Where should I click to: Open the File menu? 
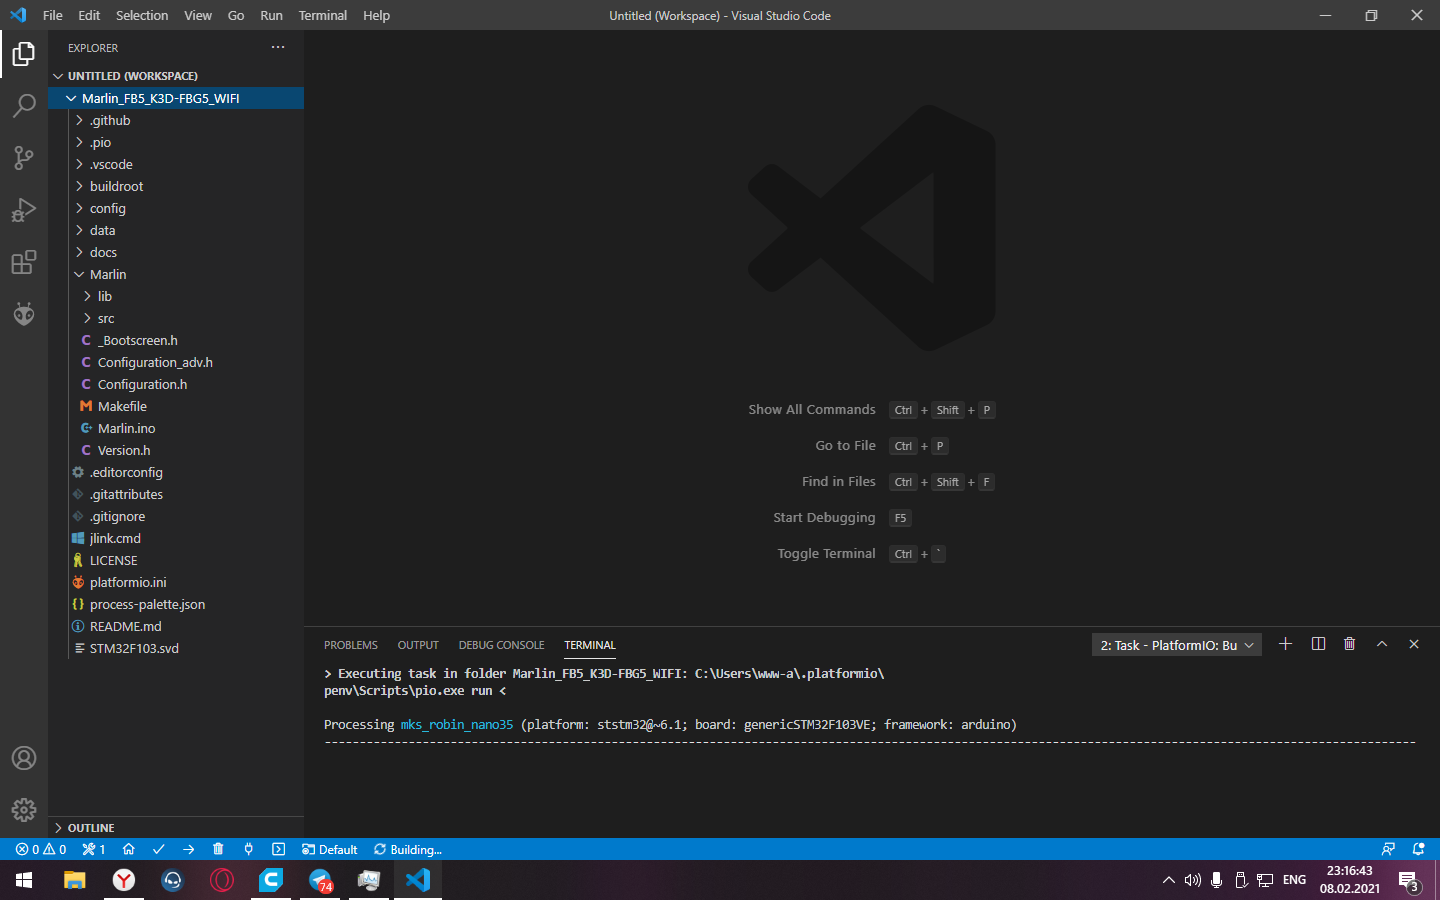click(x=53, y=15)
